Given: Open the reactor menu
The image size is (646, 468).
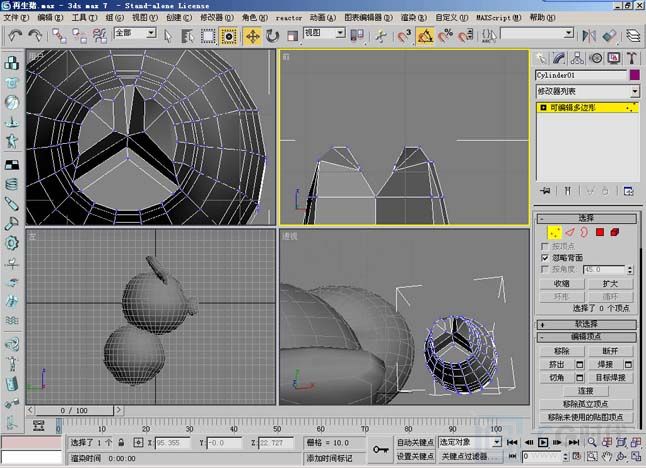Looking at the screenshot, I should [x=289, y=18].
